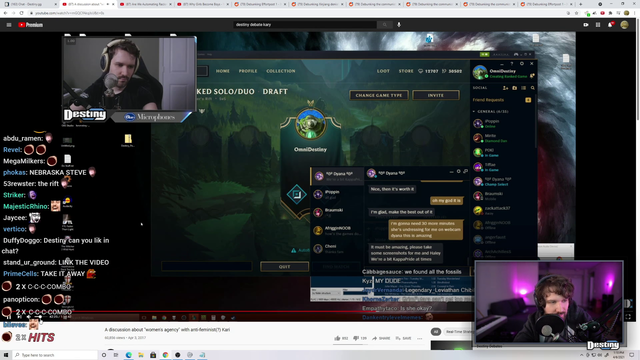The width and height of the screenshot is (640, 360).
Task: Open Cortana circle icon on the taskbar
Action: pyautogui.click(x=104, y=355)
